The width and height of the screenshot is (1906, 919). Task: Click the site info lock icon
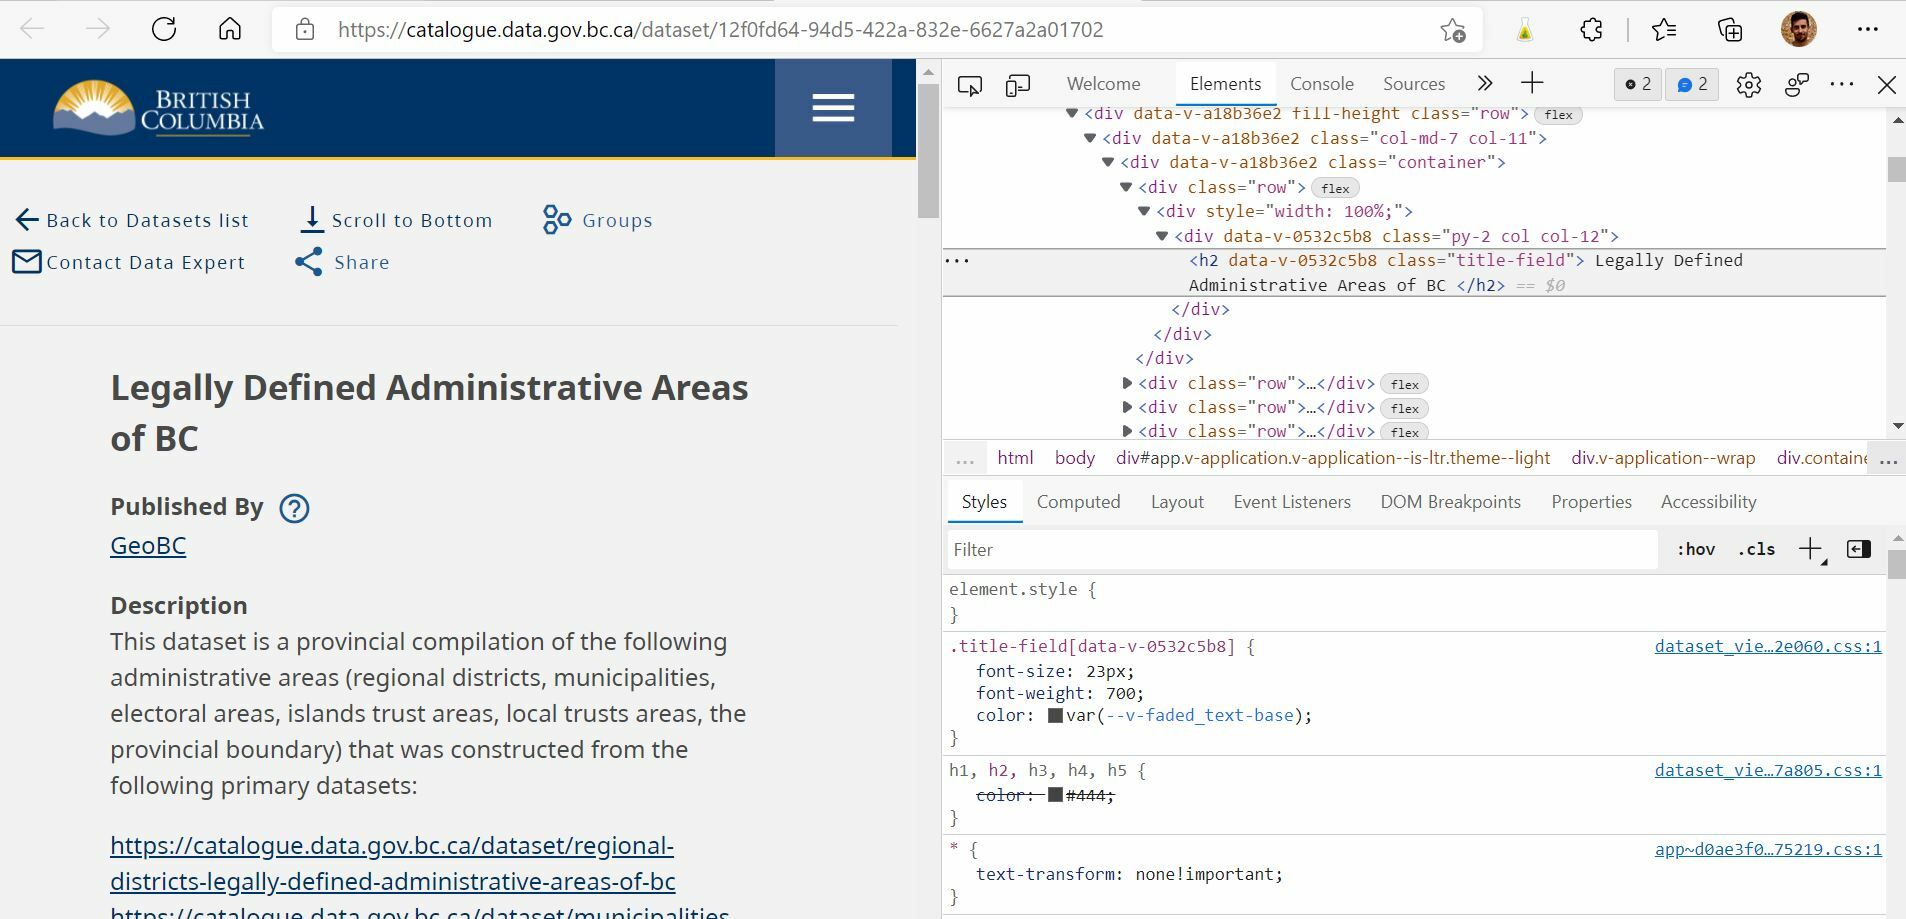305,30
